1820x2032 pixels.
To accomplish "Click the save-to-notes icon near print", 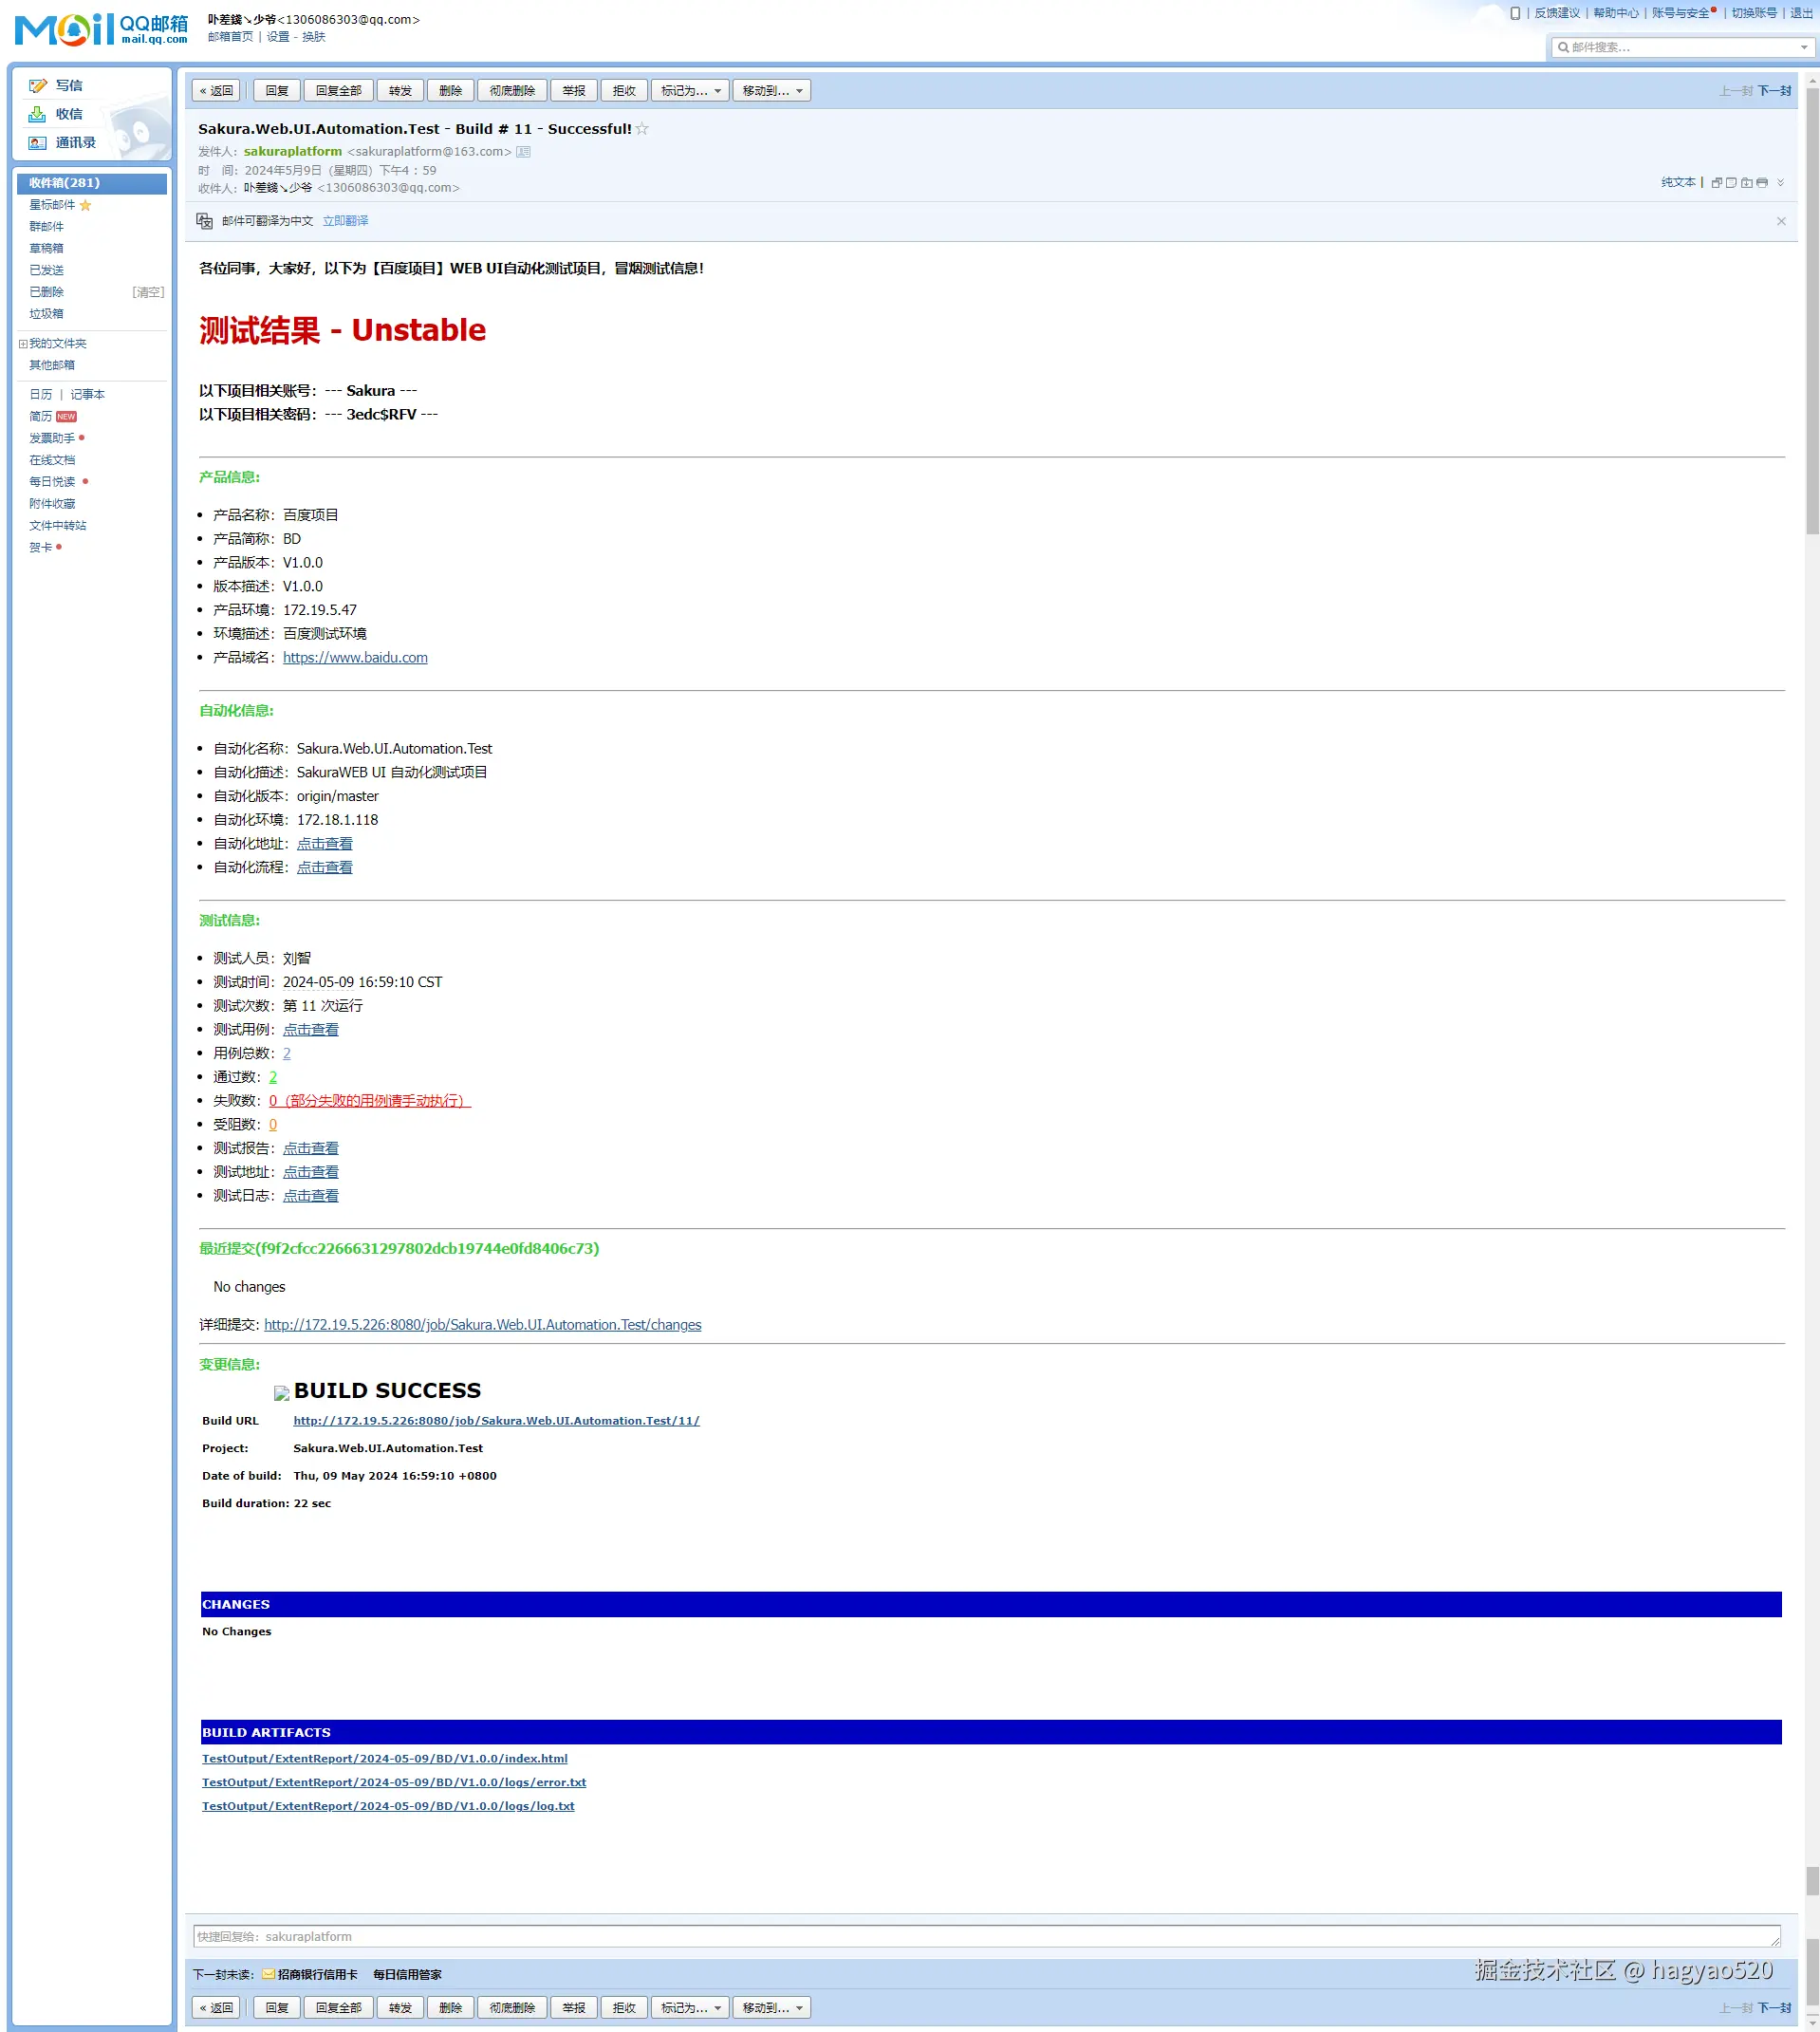I will [1732, 183].
